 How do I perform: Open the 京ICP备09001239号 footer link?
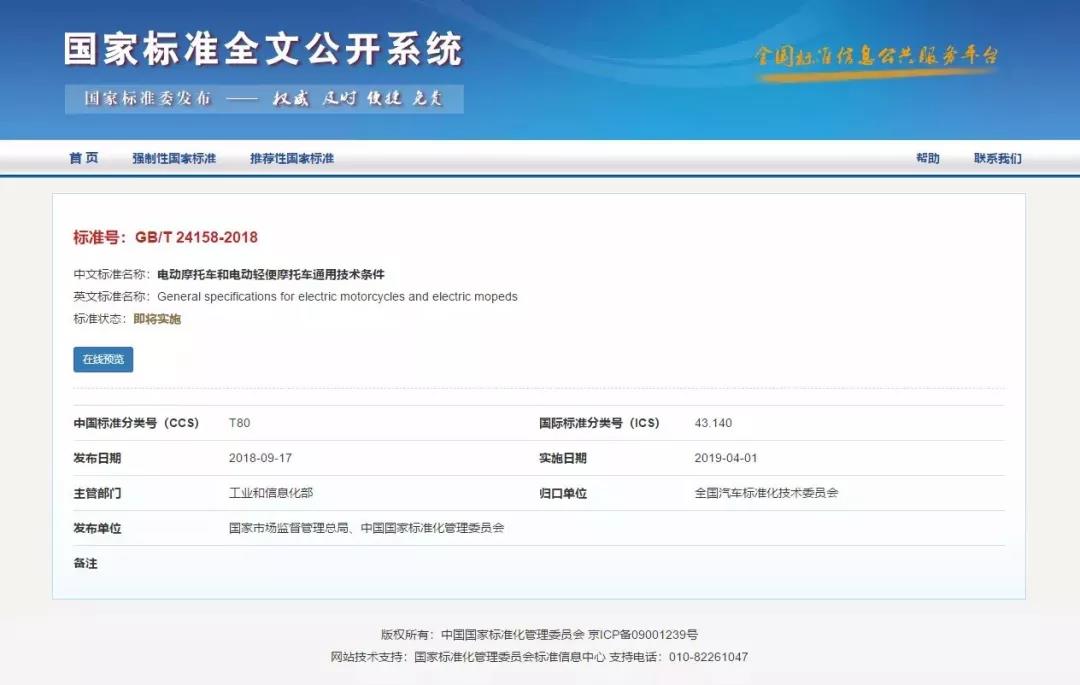(642, 634)
